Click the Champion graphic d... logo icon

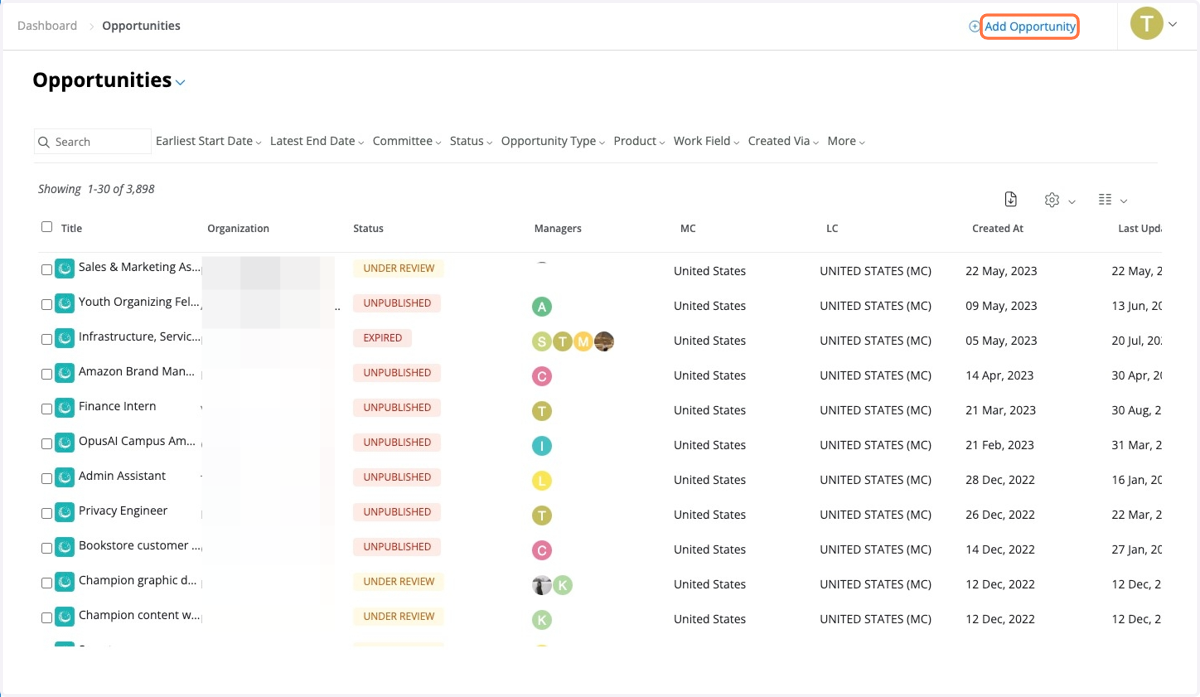pos(65,582)
